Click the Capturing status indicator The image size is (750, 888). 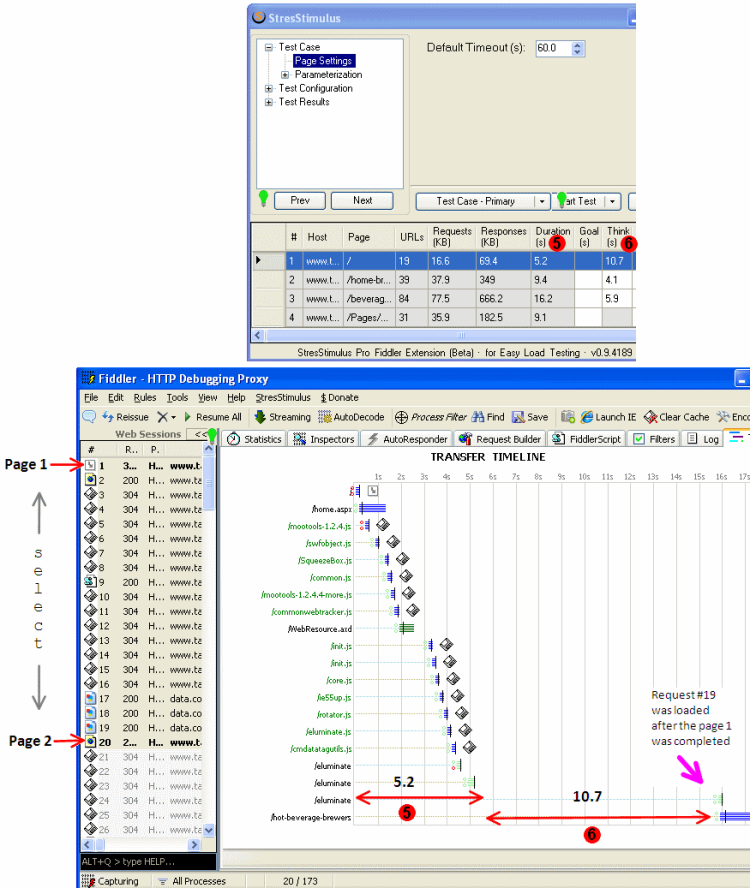click(110, 881)
